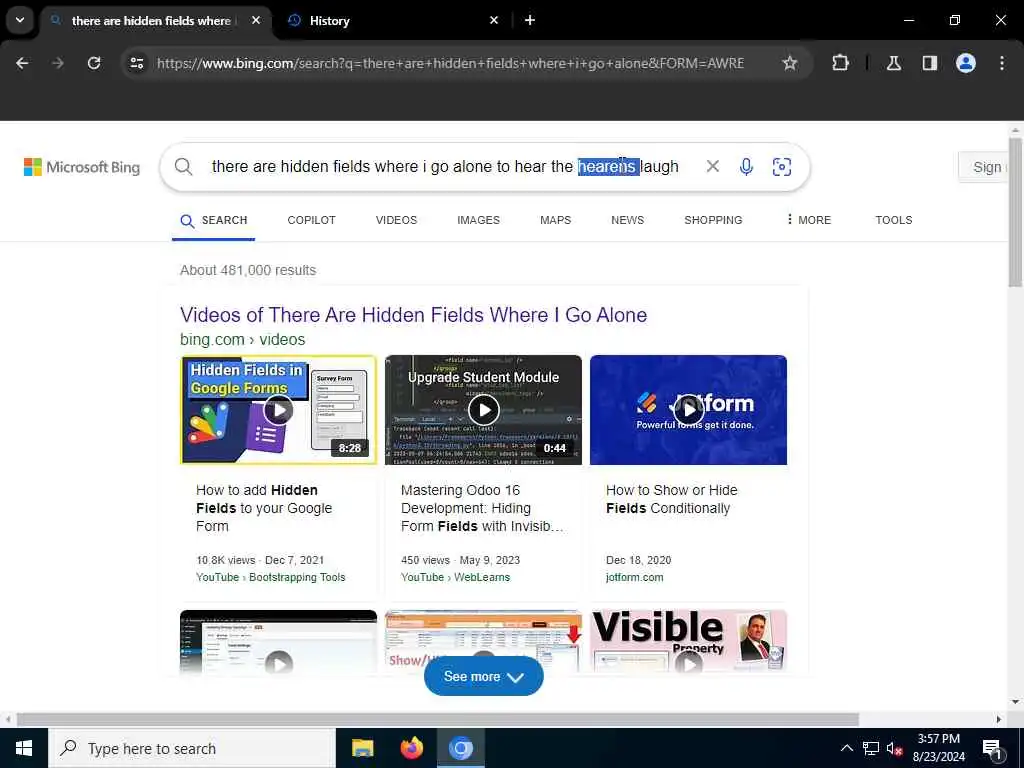
Task: Reload the Bing search page
Action: click(94, 63)
